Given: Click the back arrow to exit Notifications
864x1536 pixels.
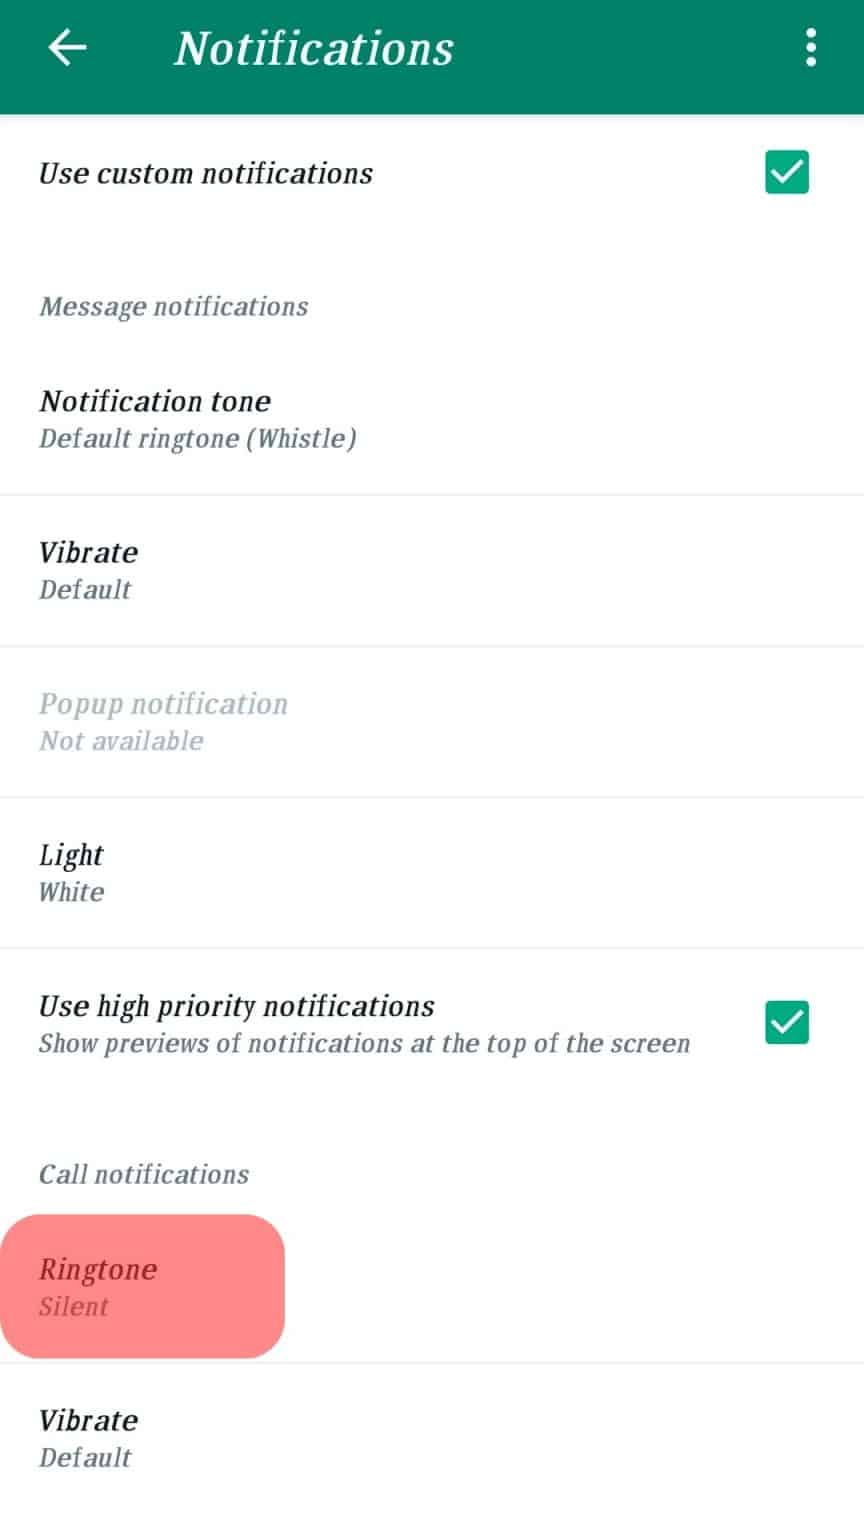Looking at the screenshot, I should [x=66, y=46].
